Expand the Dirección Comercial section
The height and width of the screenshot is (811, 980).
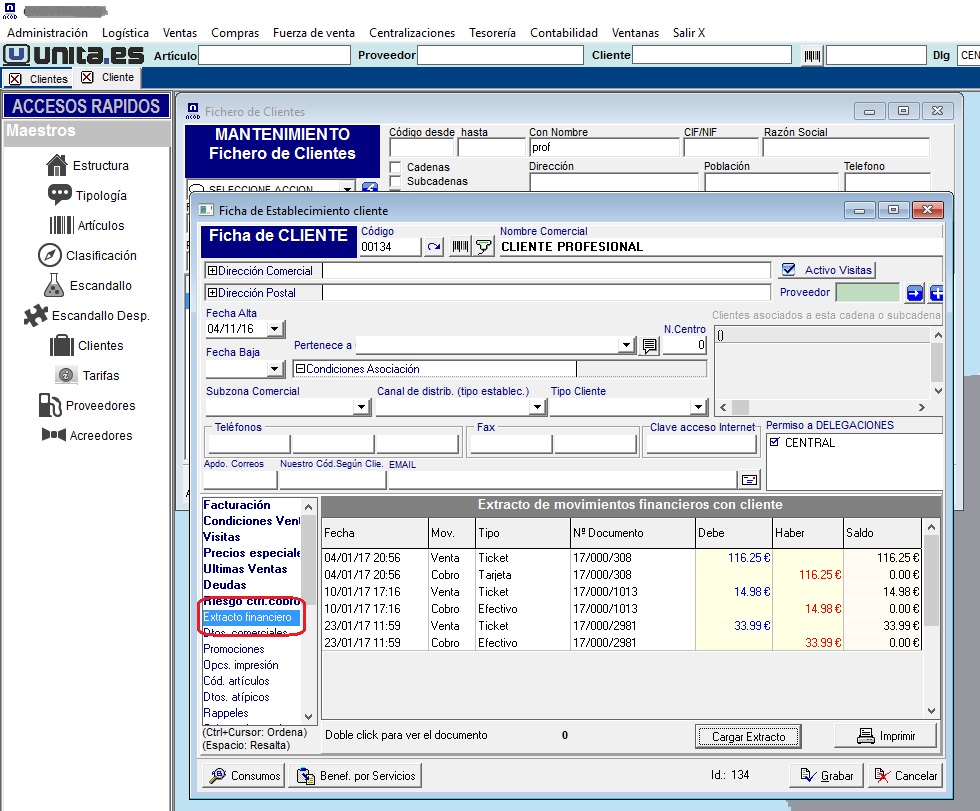212,271
